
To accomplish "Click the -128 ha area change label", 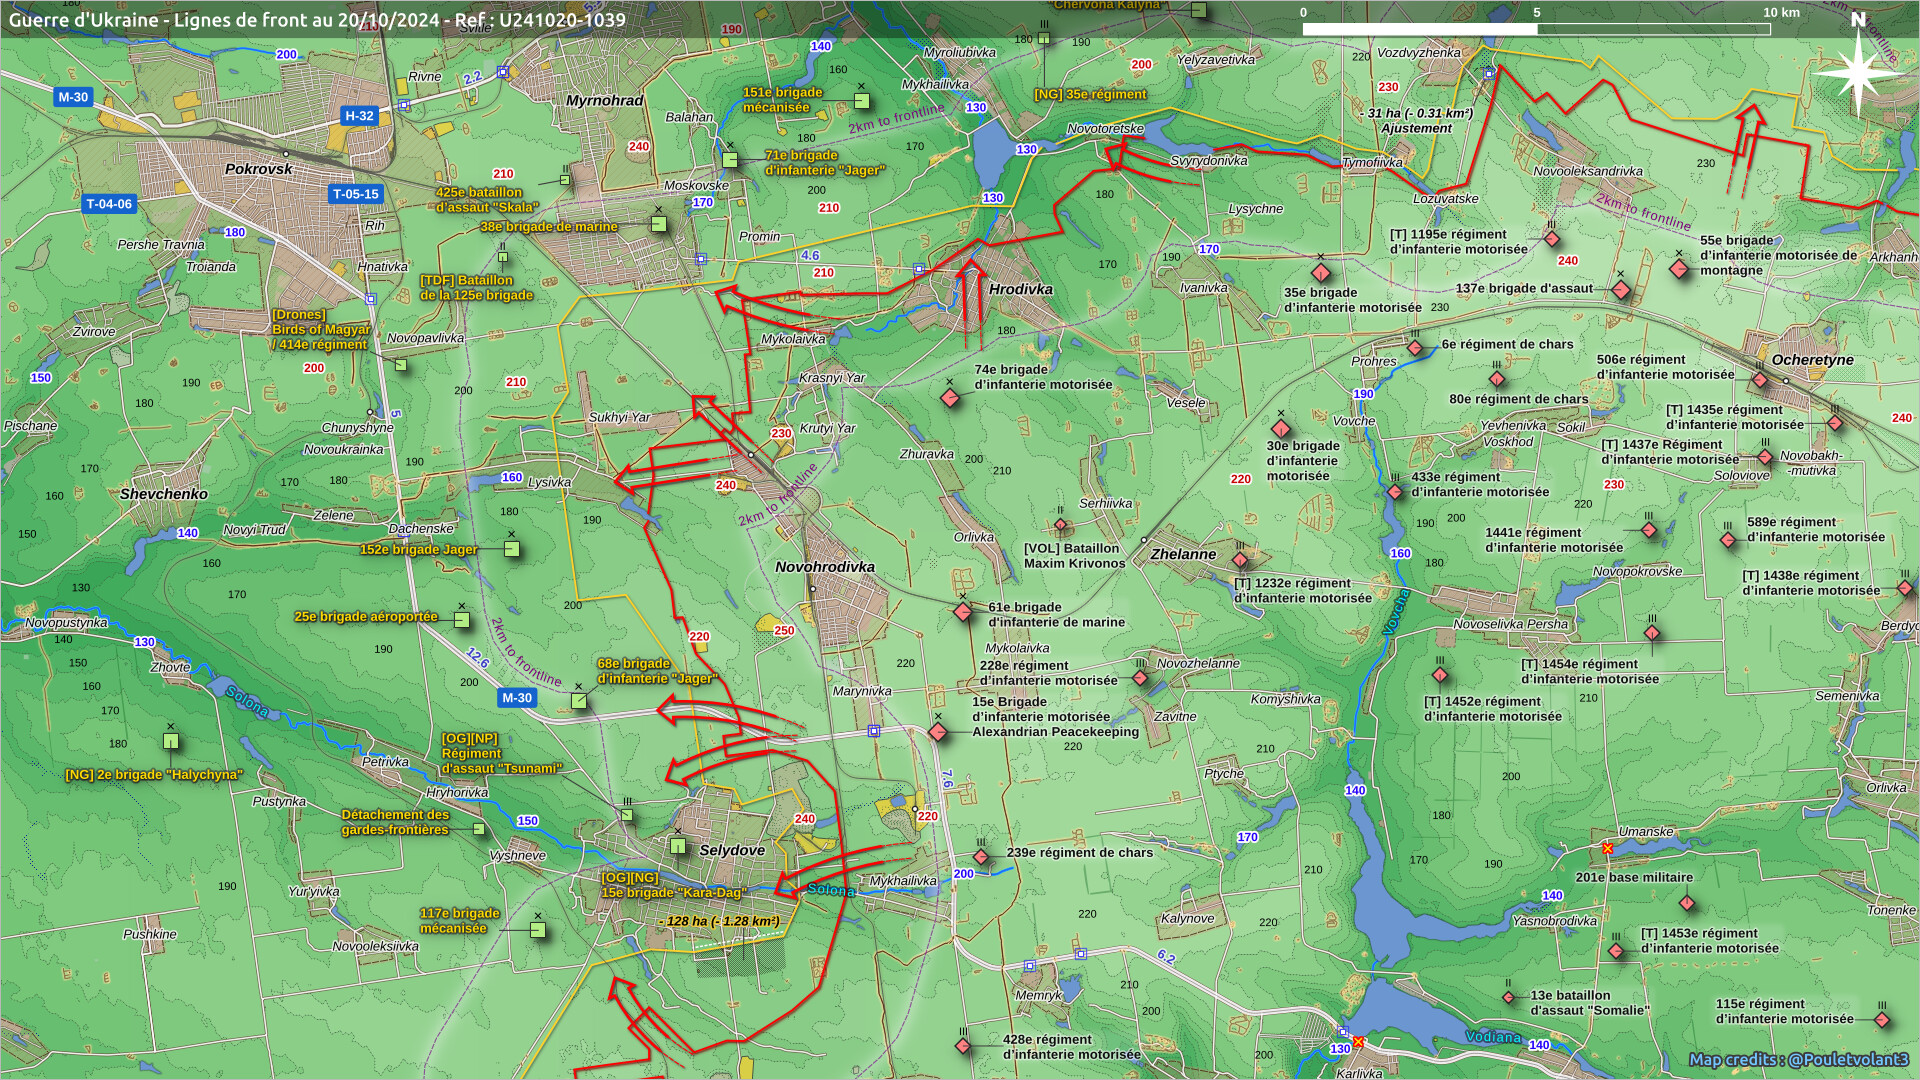I will pyautogui.click(x=719, y=921).
